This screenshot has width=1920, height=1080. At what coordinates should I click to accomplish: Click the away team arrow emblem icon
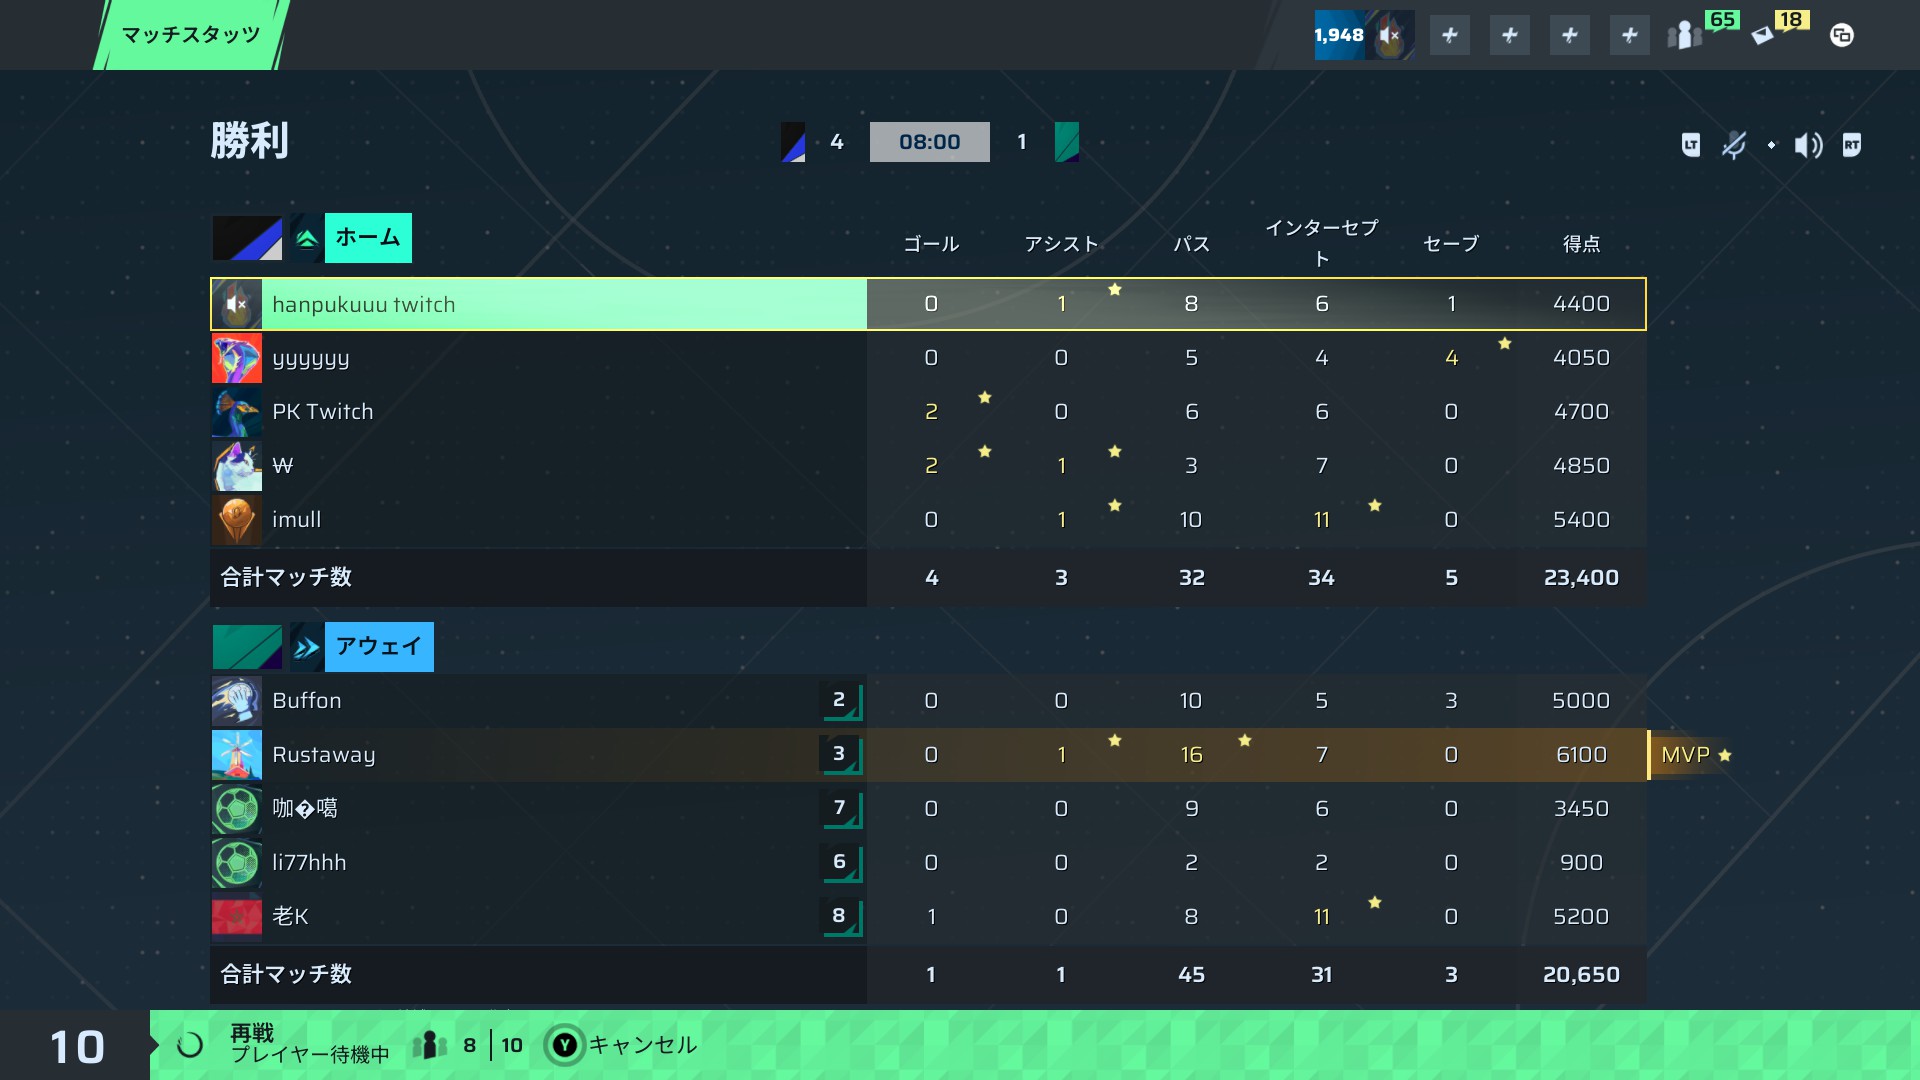click(x=306, y=647)
